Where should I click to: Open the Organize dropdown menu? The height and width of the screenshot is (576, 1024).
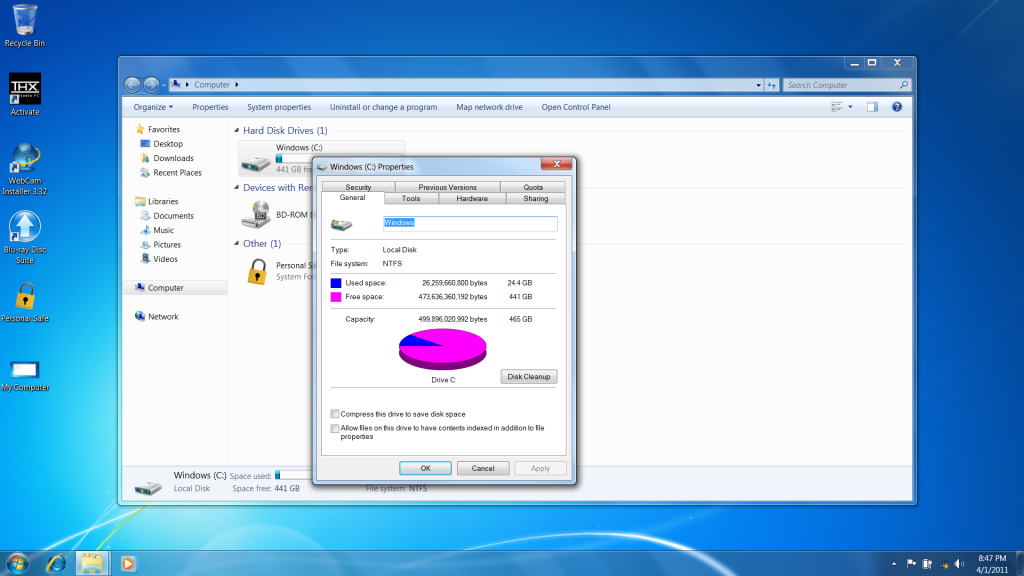click(153, 107)
